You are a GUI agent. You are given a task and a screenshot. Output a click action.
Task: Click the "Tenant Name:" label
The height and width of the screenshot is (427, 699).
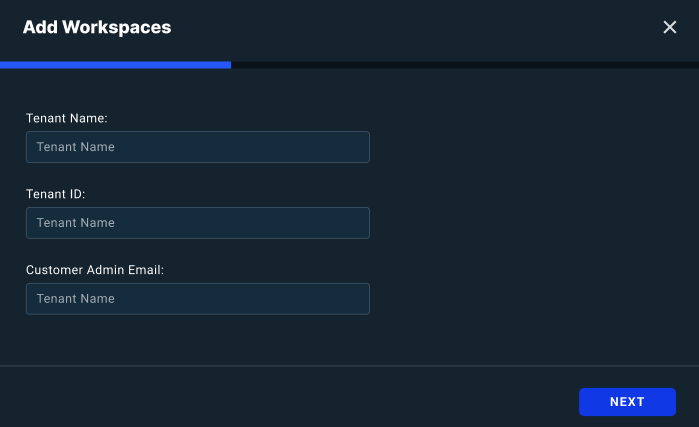[x=67, y=118]
